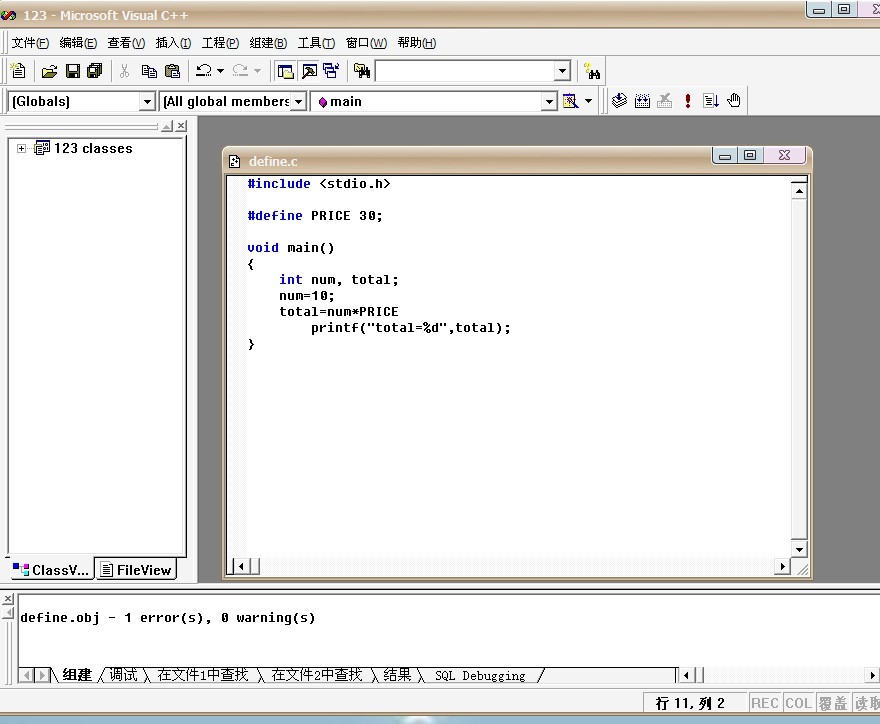Click the Redo icon
The height and width of the screenshot is (724, 880).
pos(240,71)
